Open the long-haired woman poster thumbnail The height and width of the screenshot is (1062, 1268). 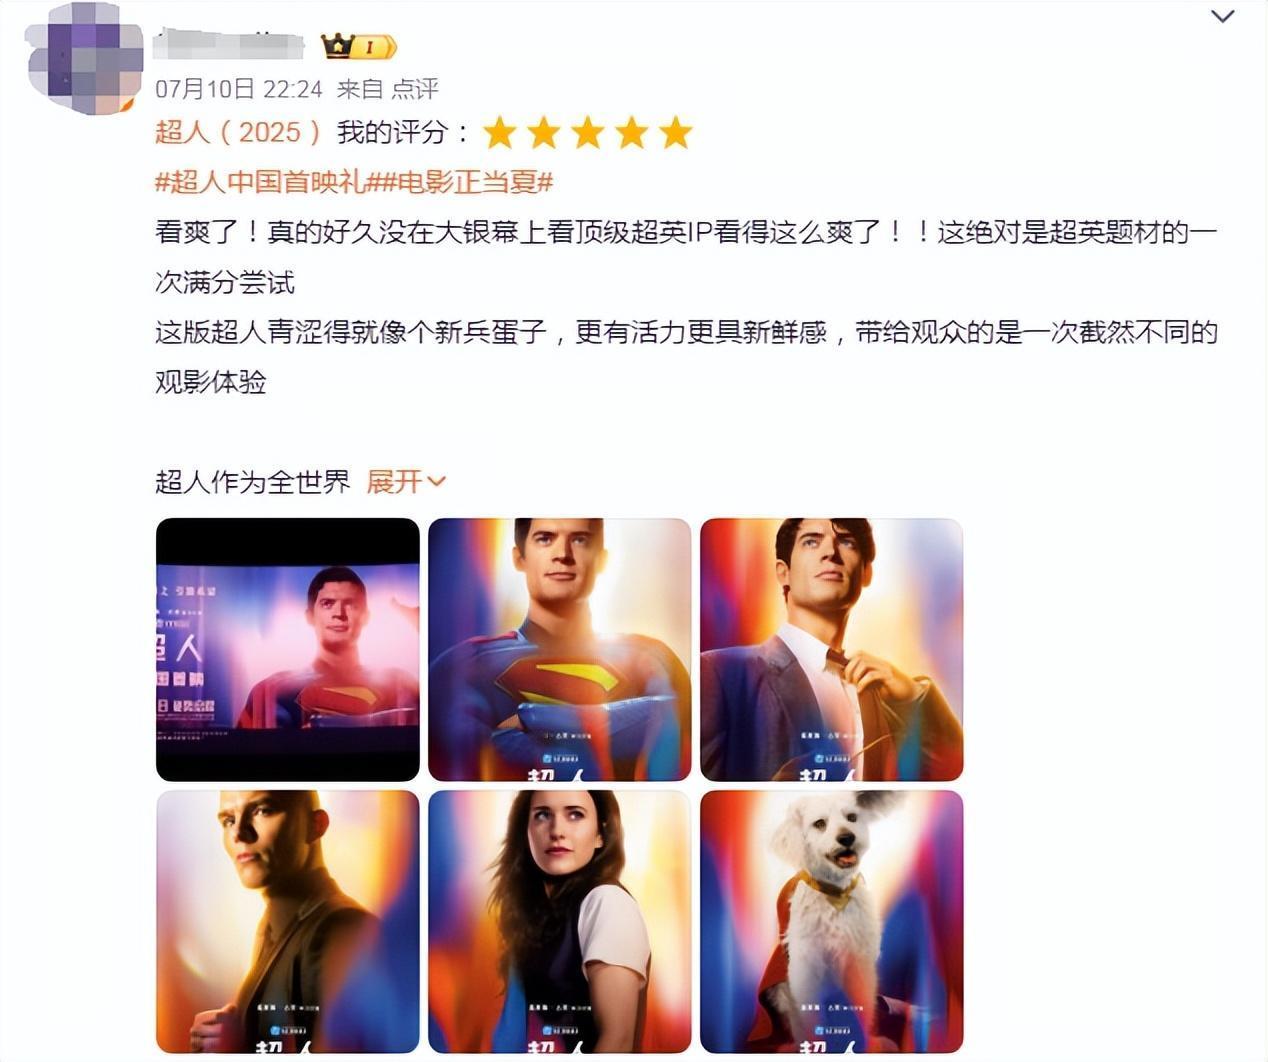[560, 922]
